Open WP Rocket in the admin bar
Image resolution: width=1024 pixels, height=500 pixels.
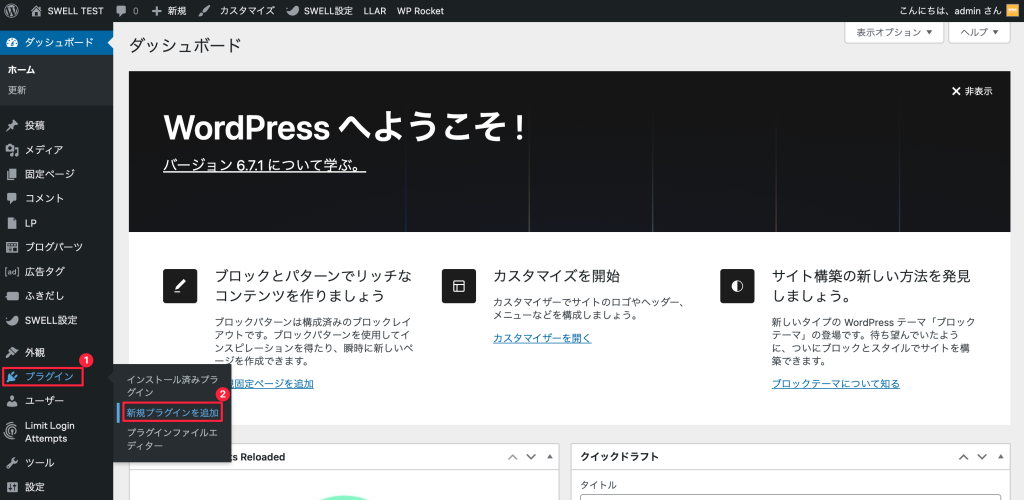click(420, 11)
